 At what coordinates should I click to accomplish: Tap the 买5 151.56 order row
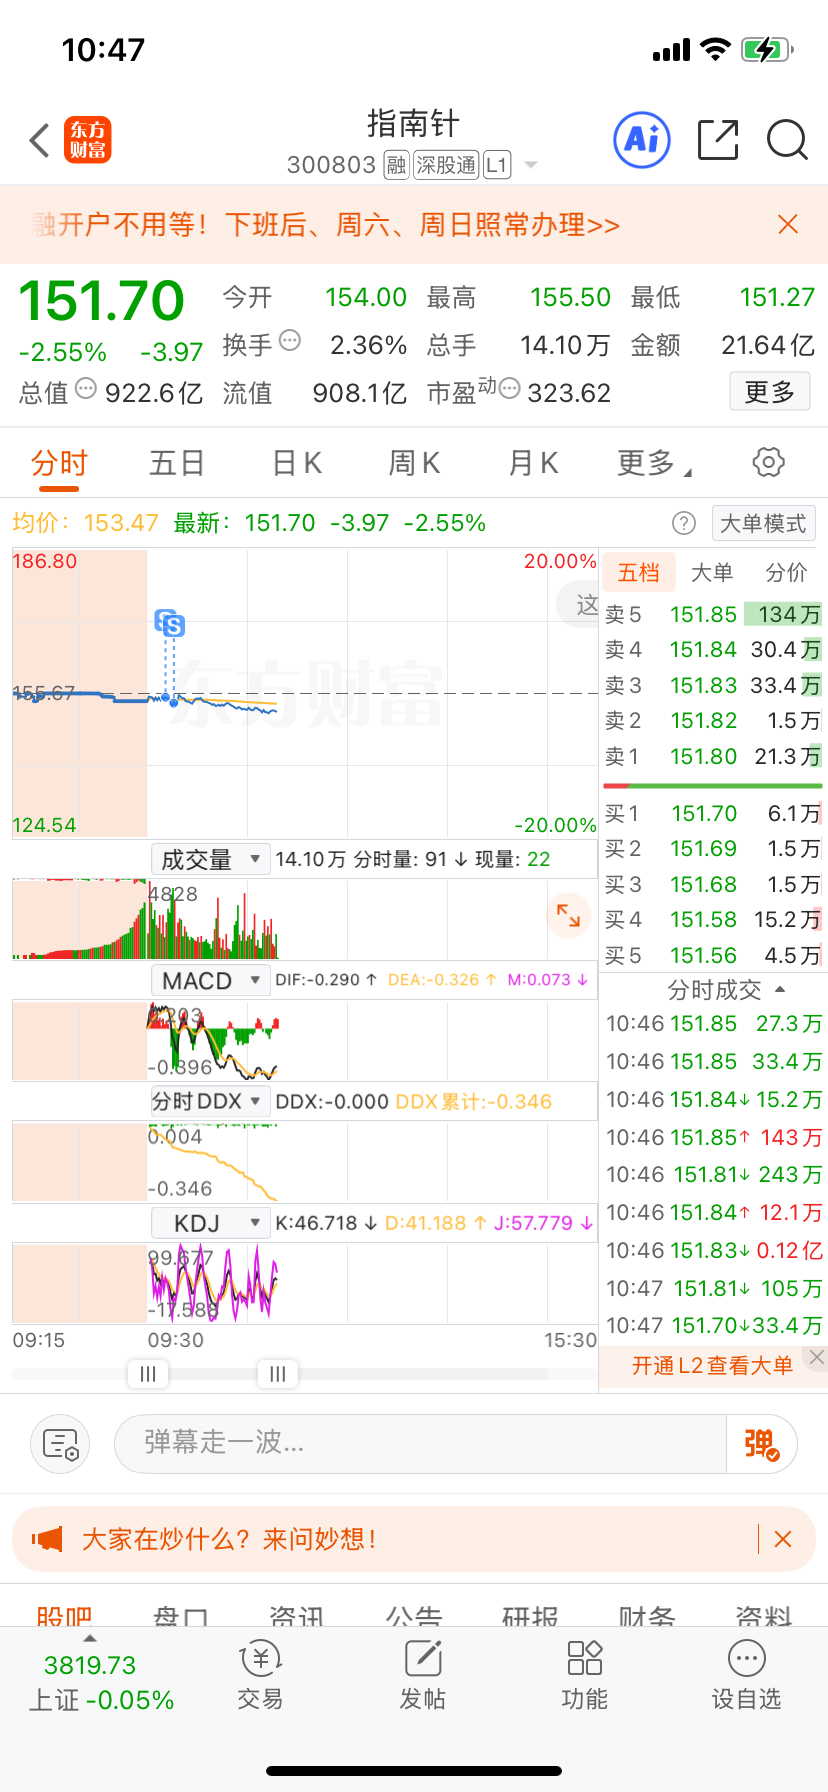pos(713,955)
